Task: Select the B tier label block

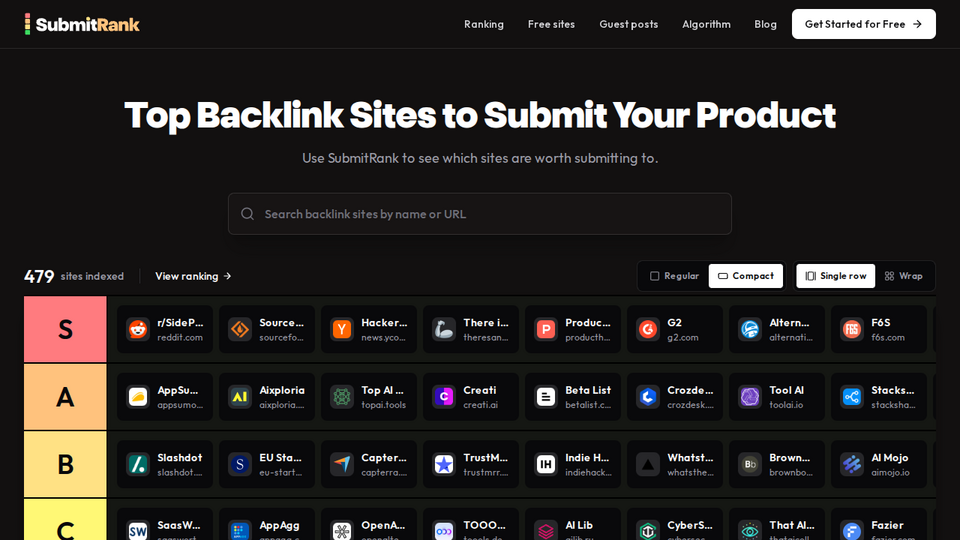Action: 65,464
